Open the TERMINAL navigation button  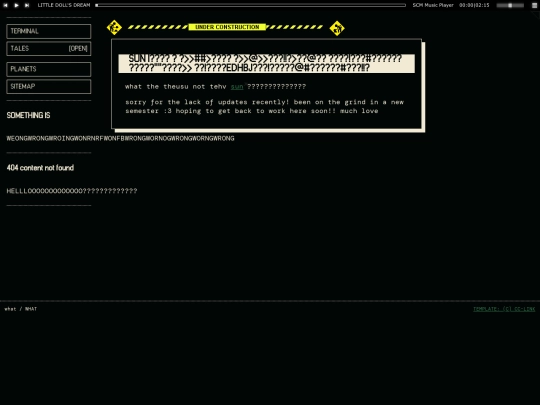tap(49, 31)
